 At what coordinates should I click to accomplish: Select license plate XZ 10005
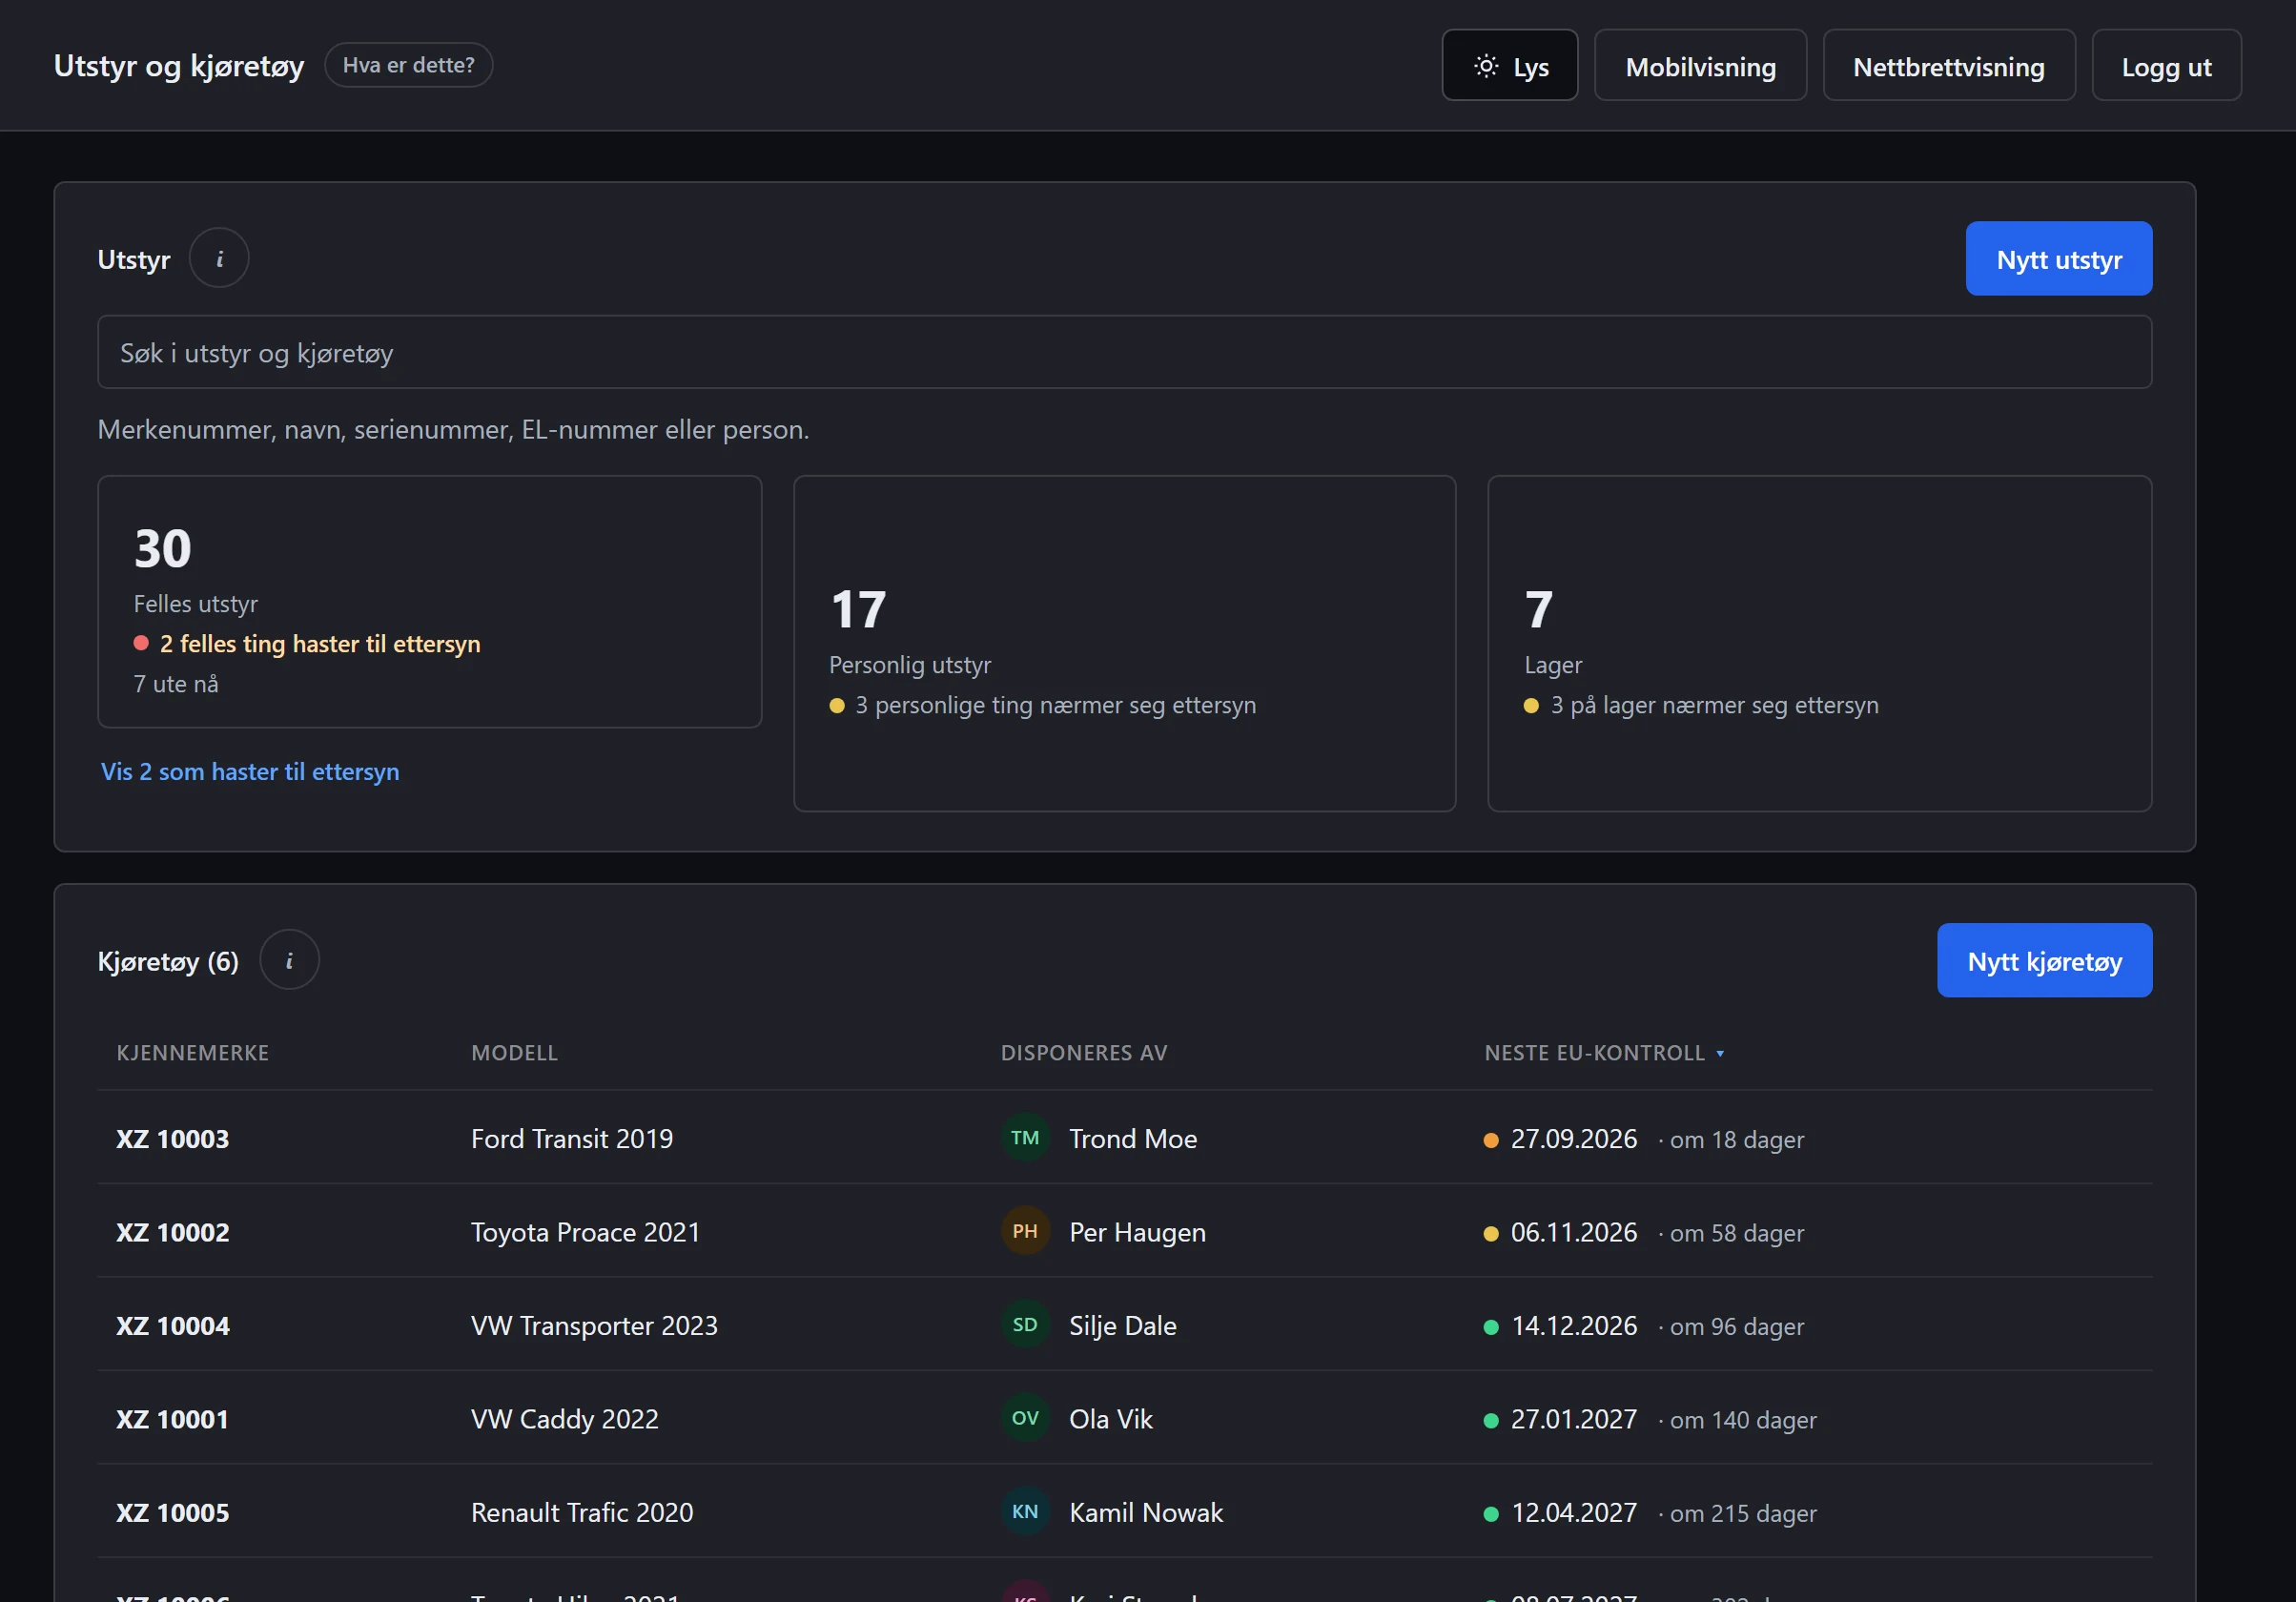pos(173,1513)
